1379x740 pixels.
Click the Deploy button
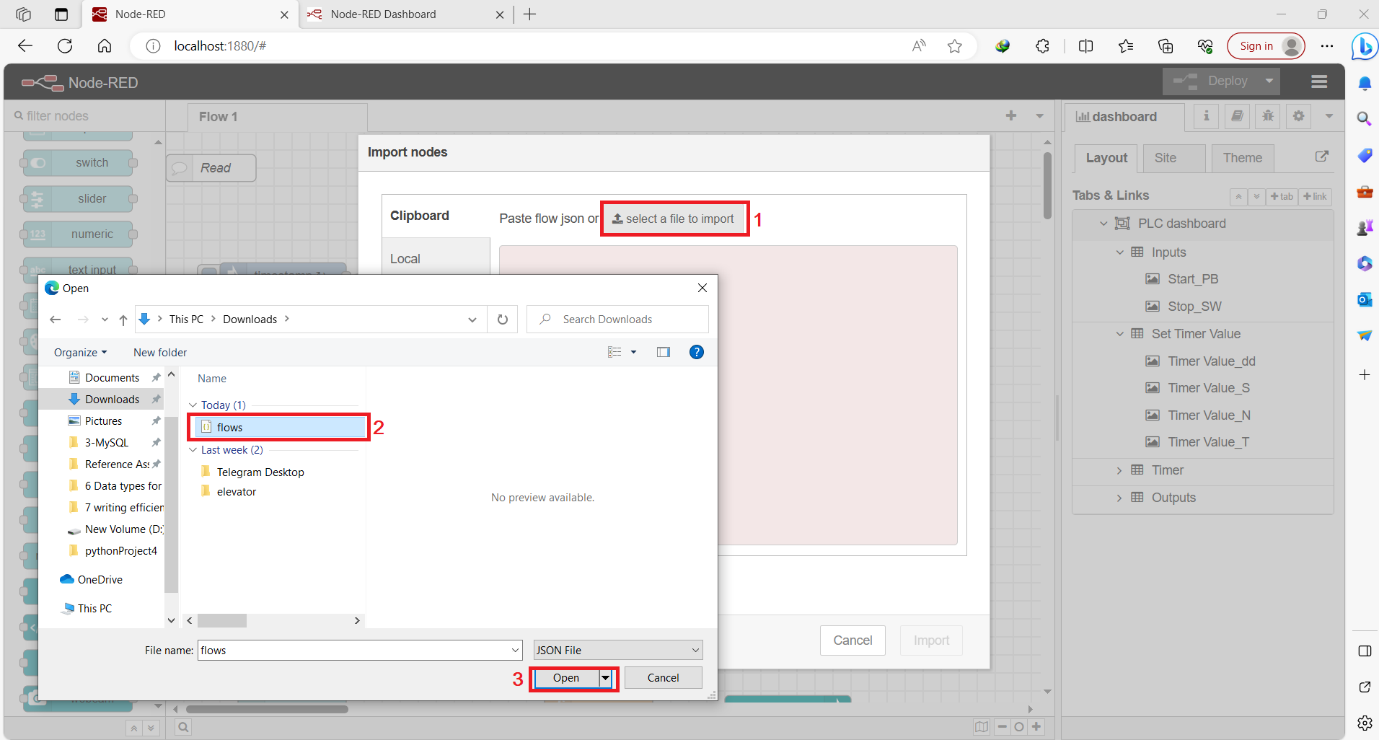coord(1212,81)
